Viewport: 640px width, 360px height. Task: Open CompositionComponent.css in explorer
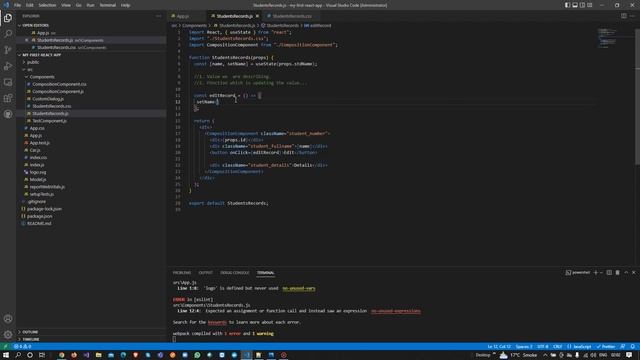(59, 84)
